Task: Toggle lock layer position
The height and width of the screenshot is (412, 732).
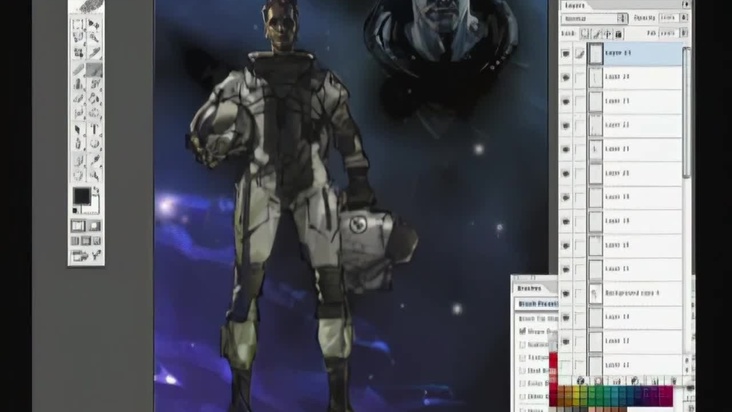Action: coord(607,34)
